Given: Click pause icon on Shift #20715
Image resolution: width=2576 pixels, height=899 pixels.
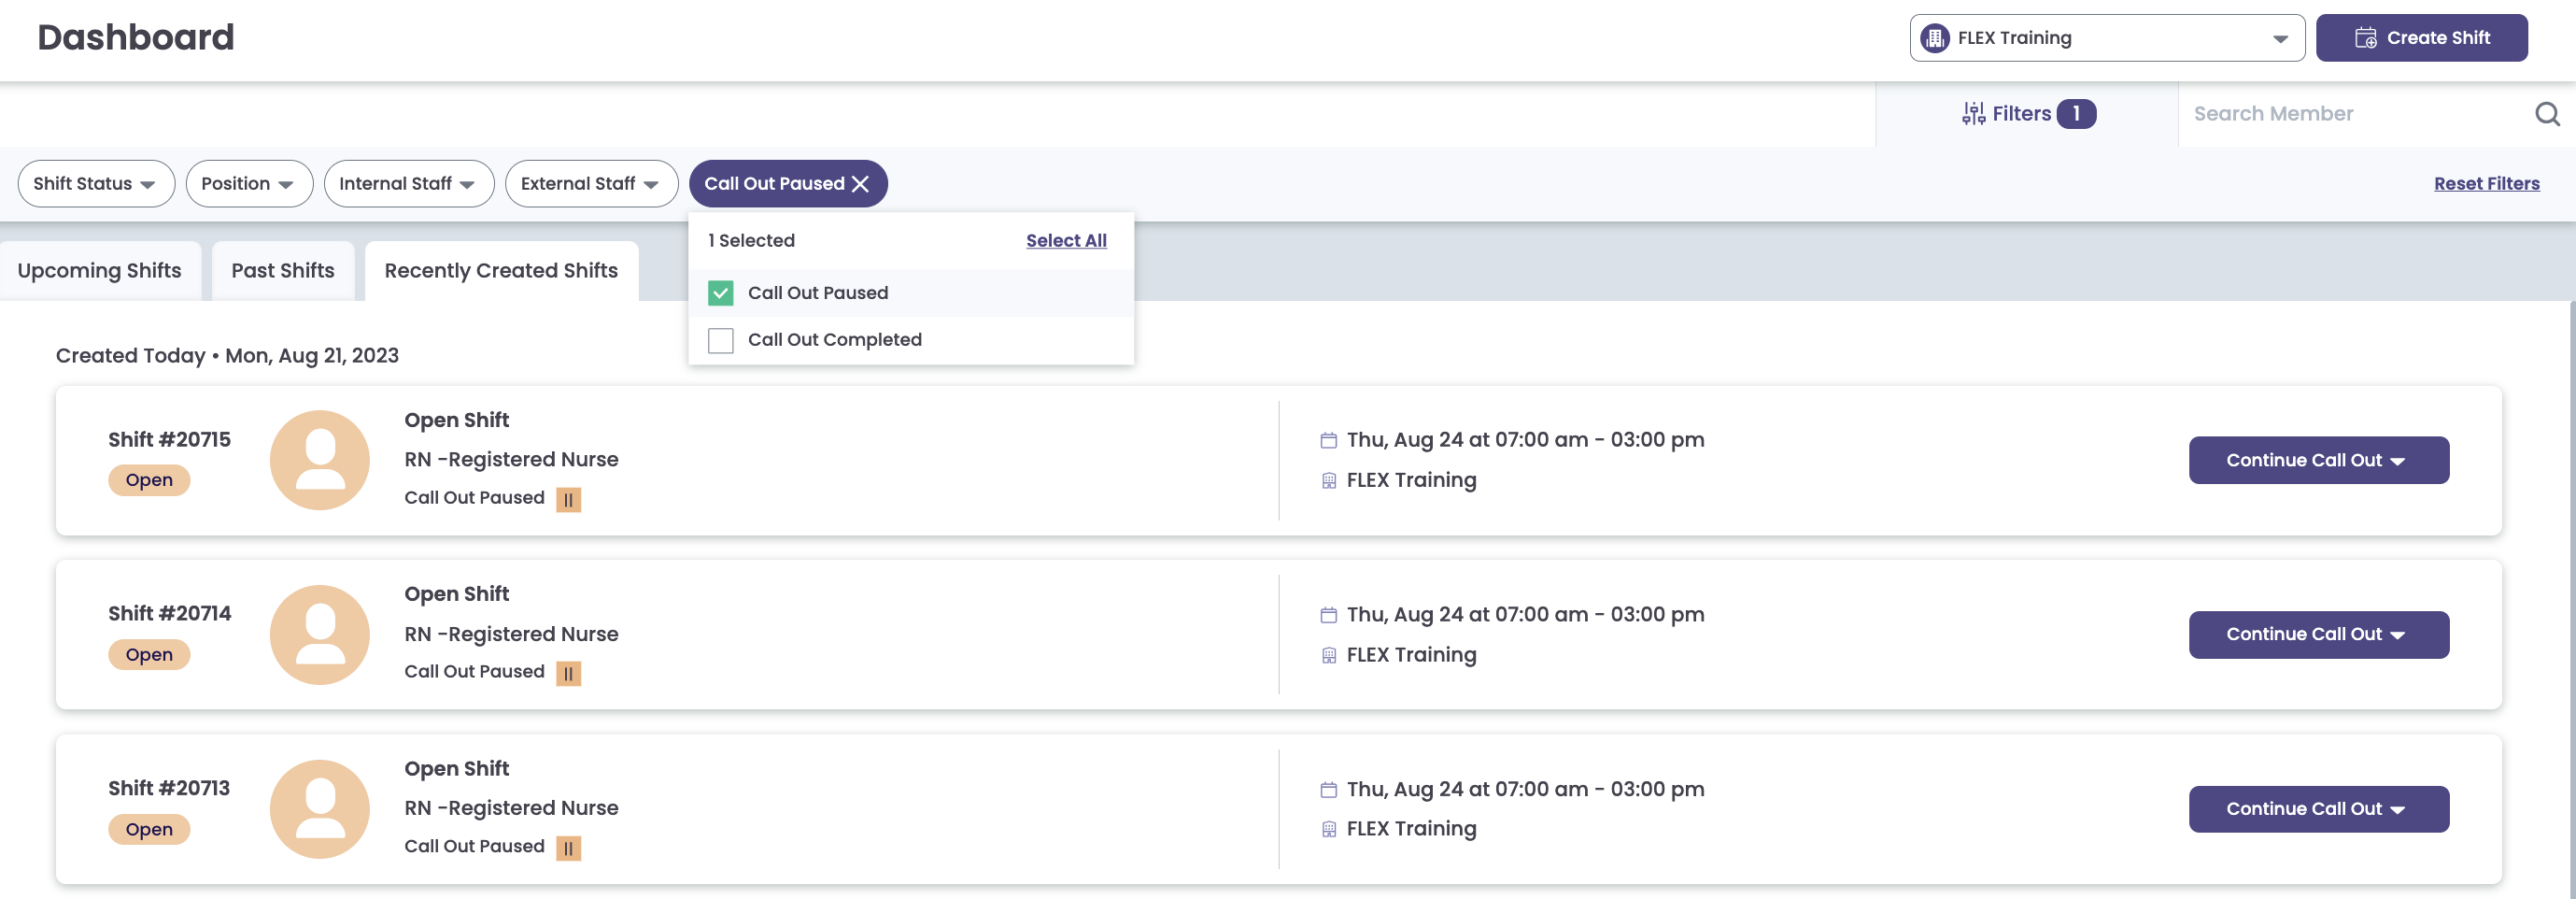Looking at the screenshot, I should (x=568, y=499).
